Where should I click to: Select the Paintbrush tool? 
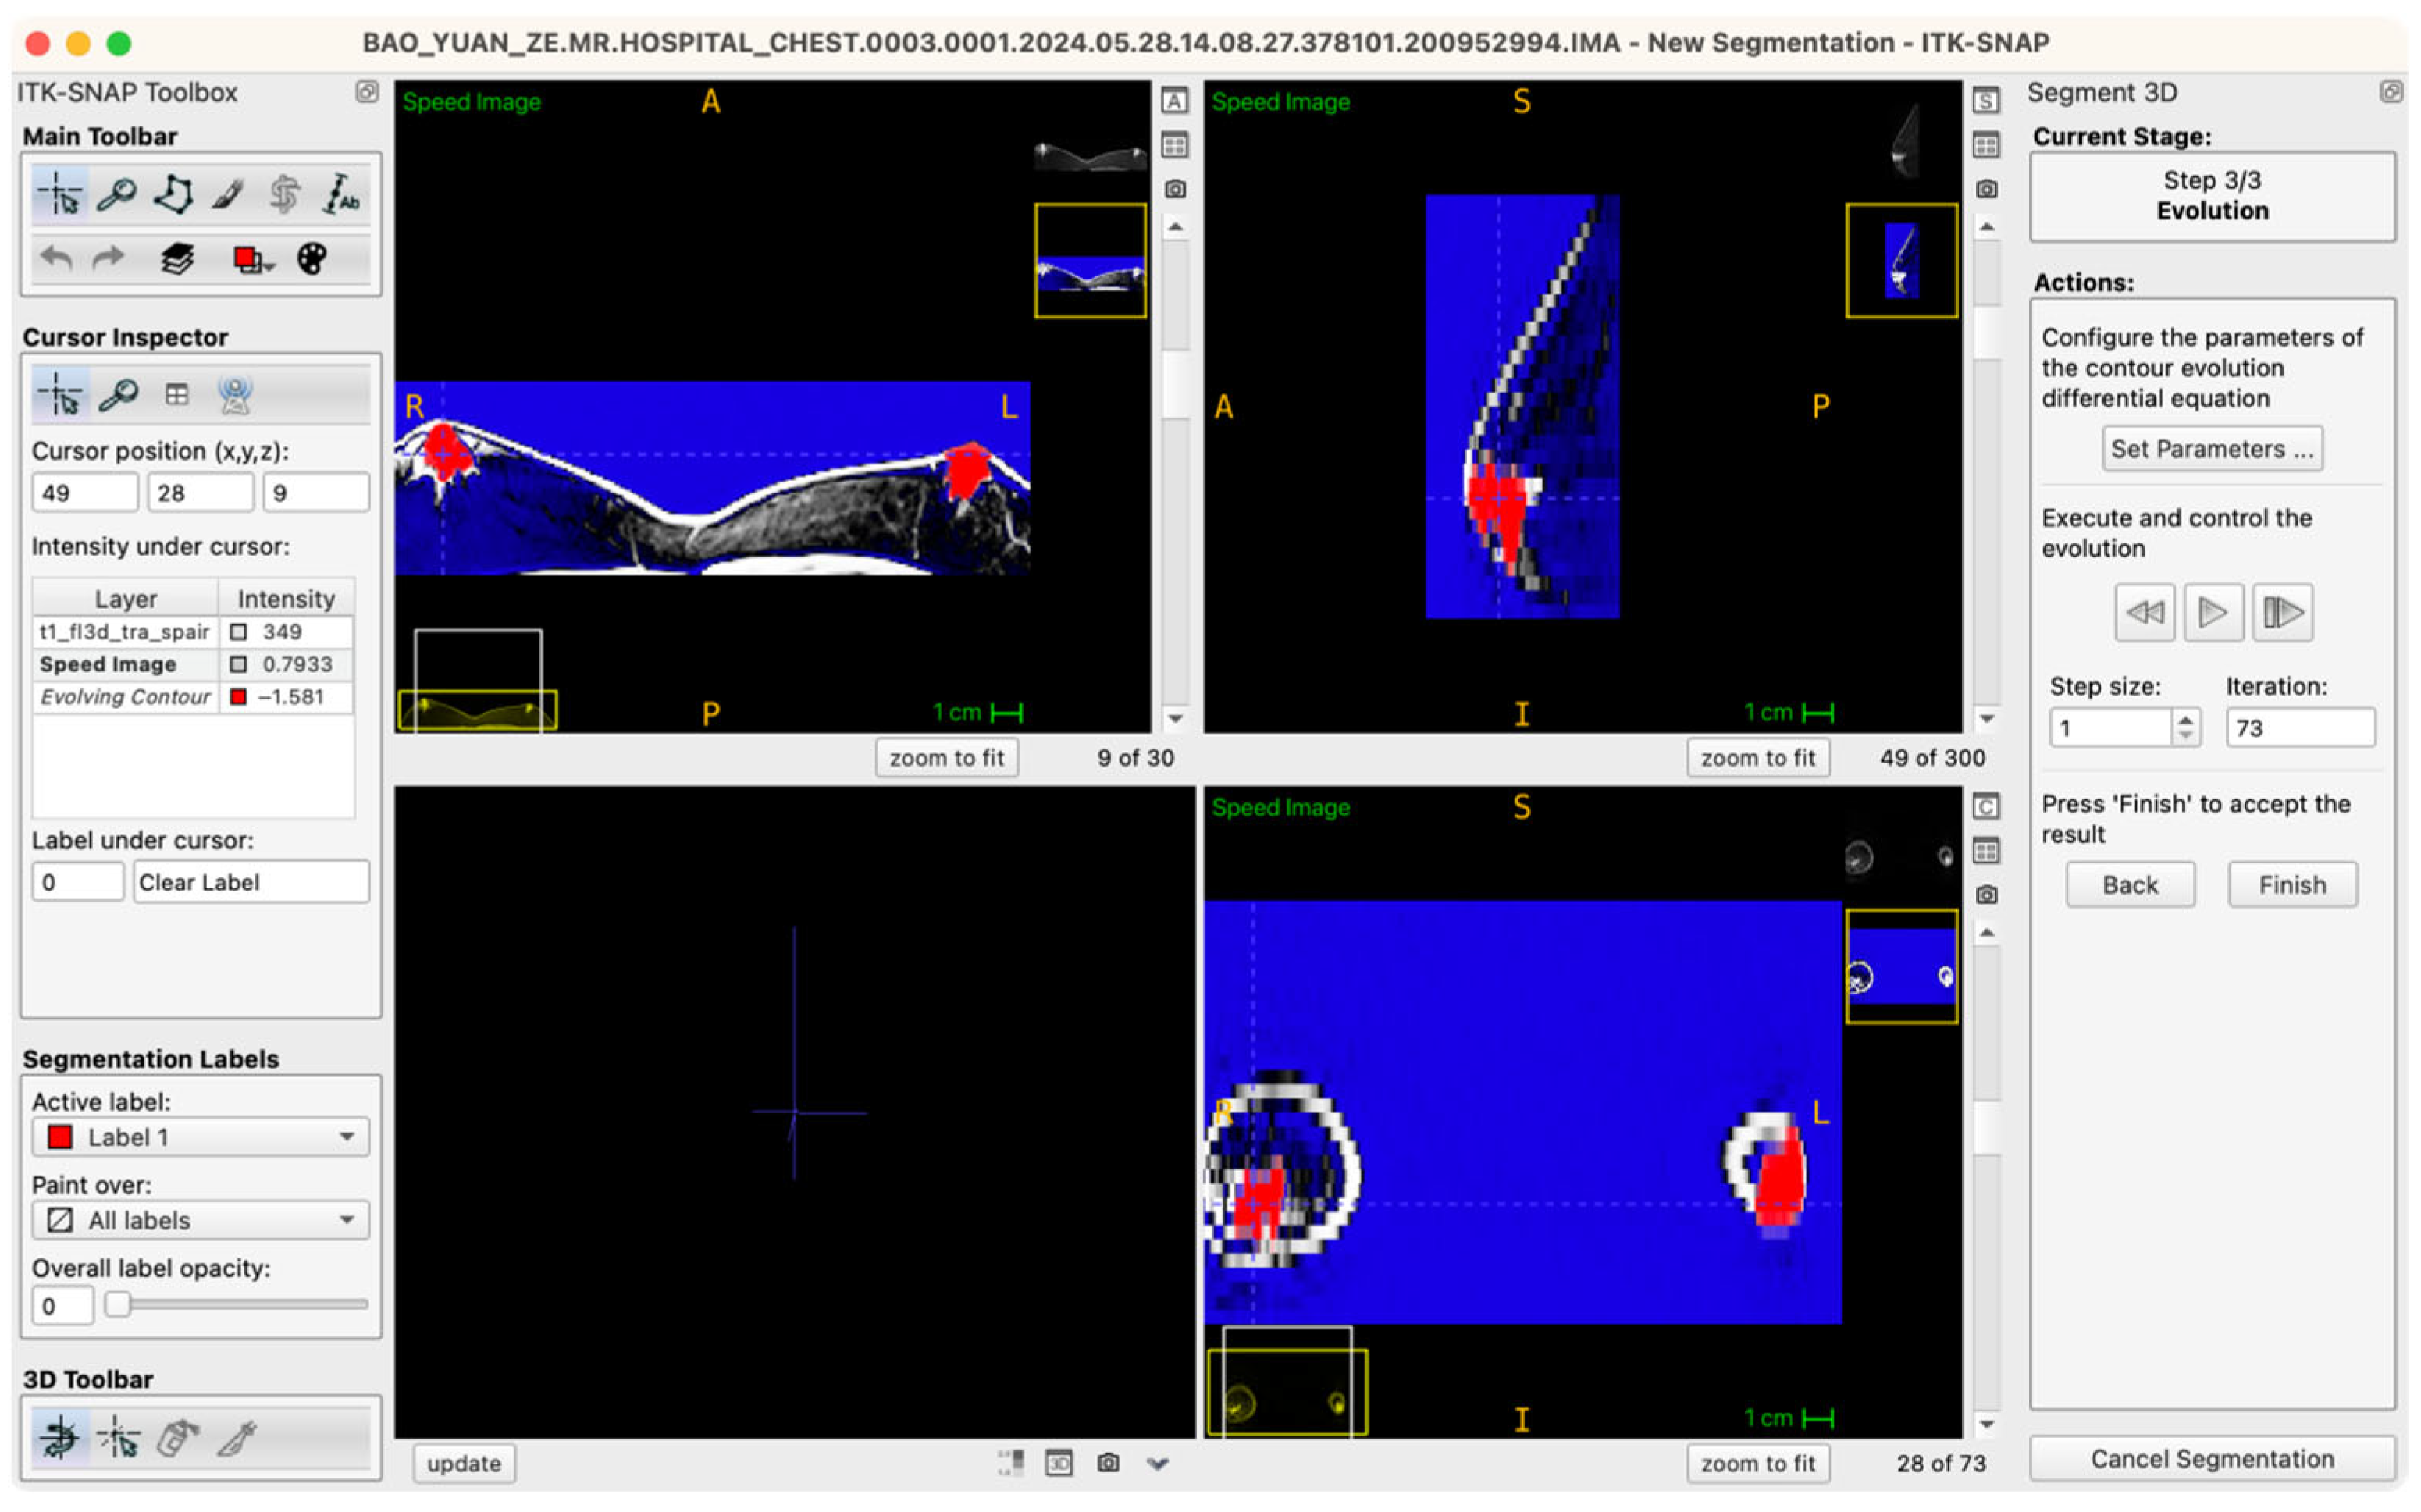(x=229, y=194)
